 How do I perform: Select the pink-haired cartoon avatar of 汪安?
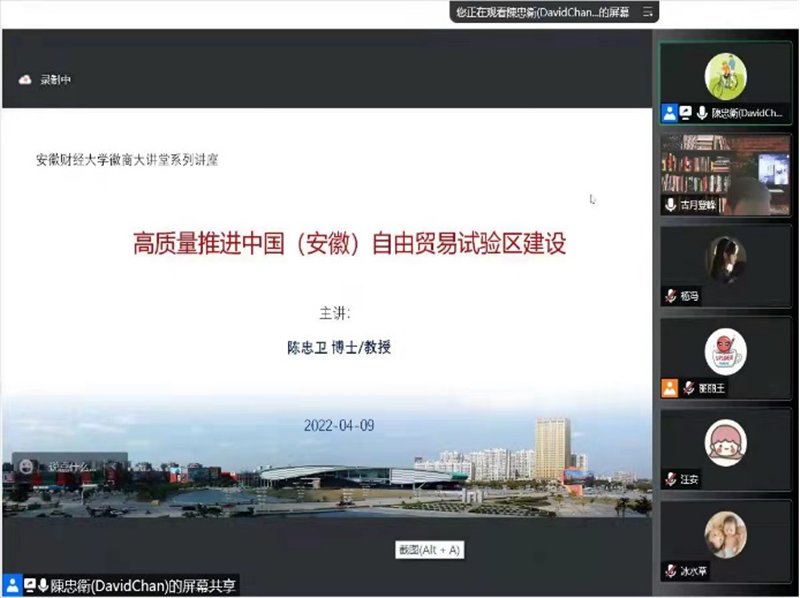pos(726,443)
